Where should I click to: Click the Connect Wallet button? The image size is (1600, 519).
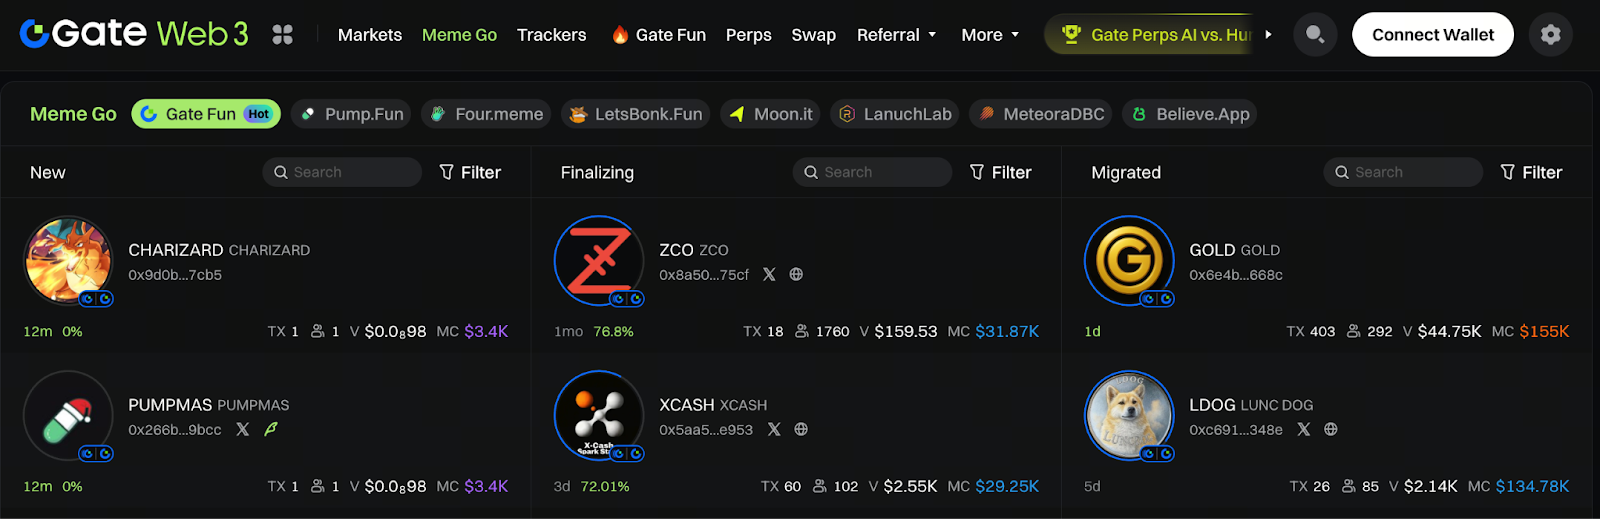tap(1432, 35)
